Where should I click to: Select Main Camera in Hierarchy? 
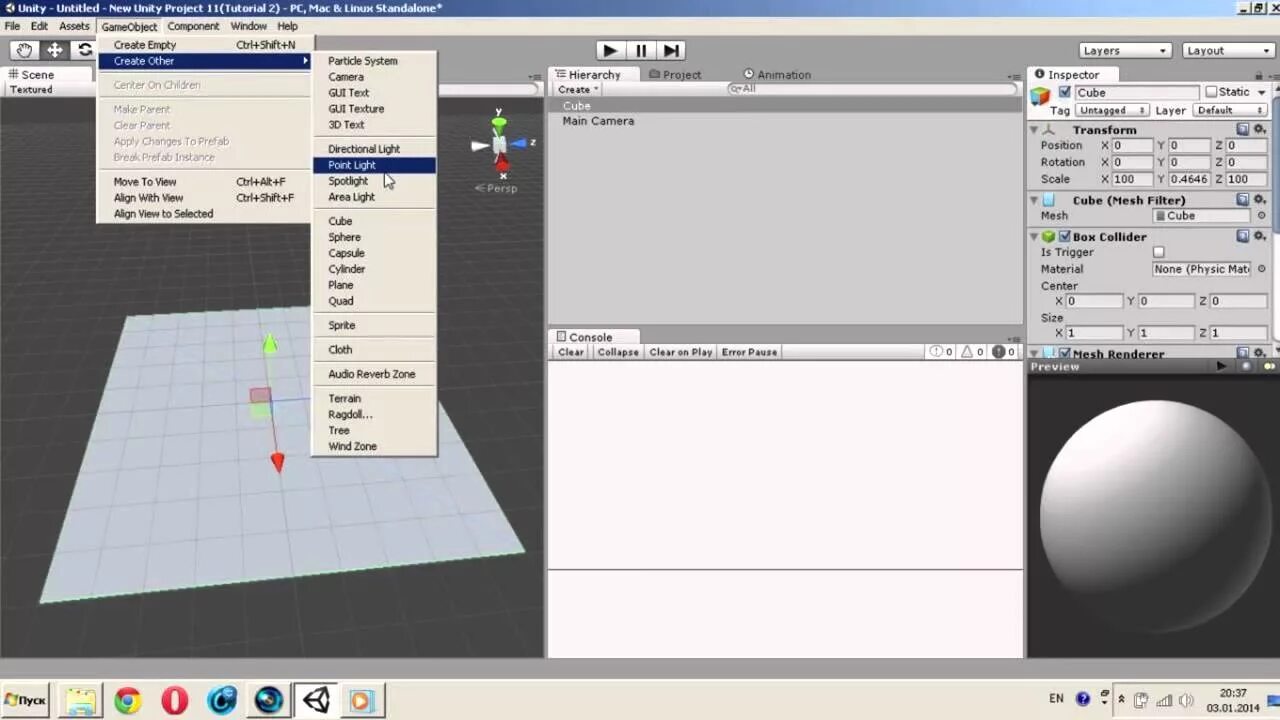[x=598, y=121]
